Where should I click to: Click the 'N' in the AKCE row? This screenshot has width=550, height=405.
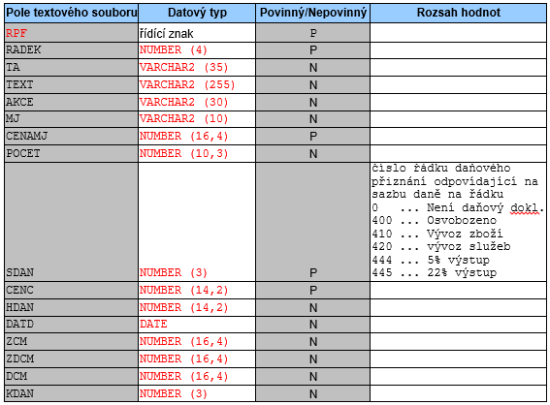(x=313, y=103)
